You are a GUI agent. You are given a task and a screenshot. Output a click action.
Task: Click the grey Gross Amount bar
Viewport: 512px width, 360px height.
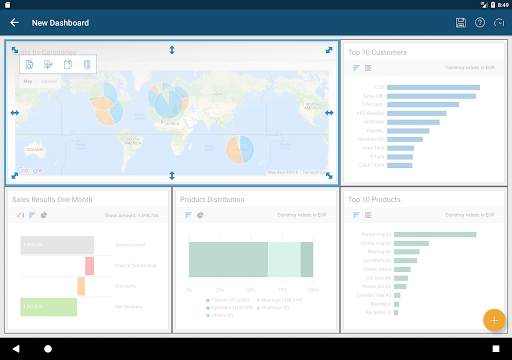pyautogui.click(x=57, y=245)
